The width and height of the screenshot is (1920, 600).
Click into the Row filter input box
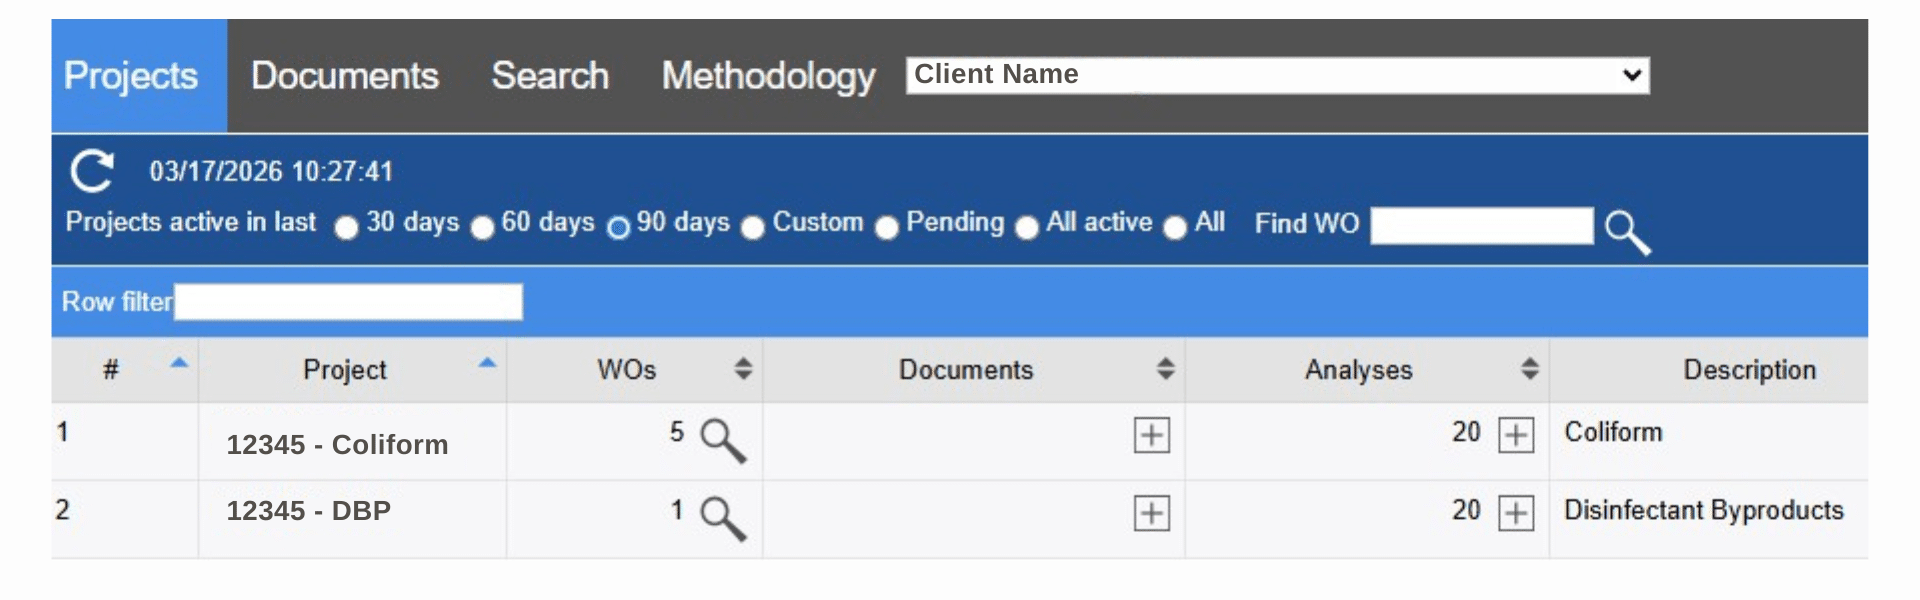click(348, 302)
